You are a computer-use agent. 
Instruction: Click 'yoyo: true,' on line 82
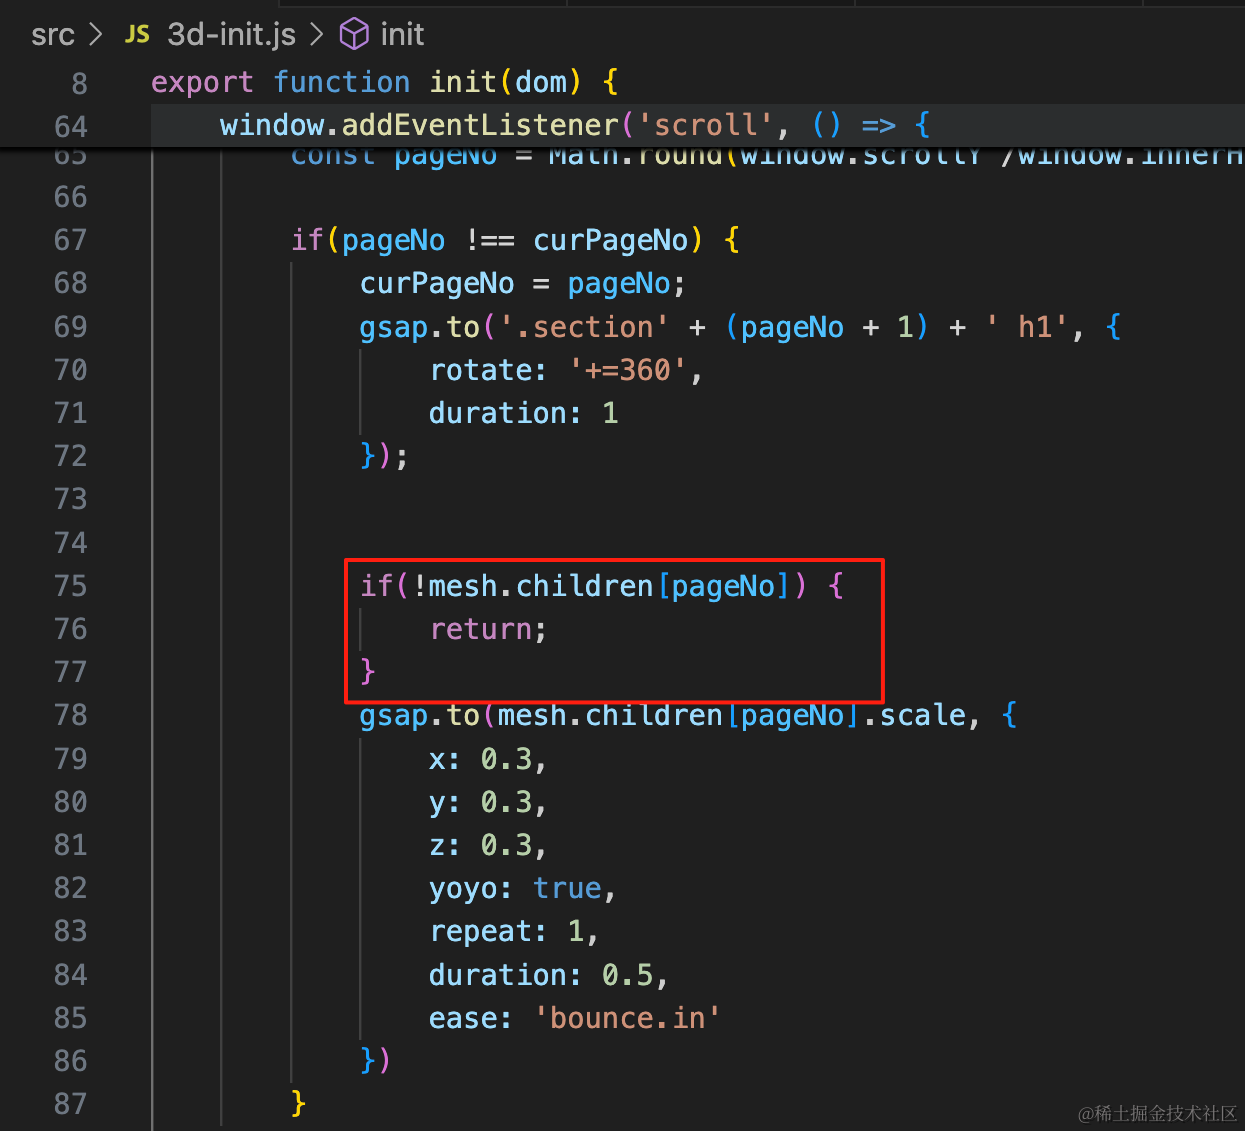click(x=522, y=888)
